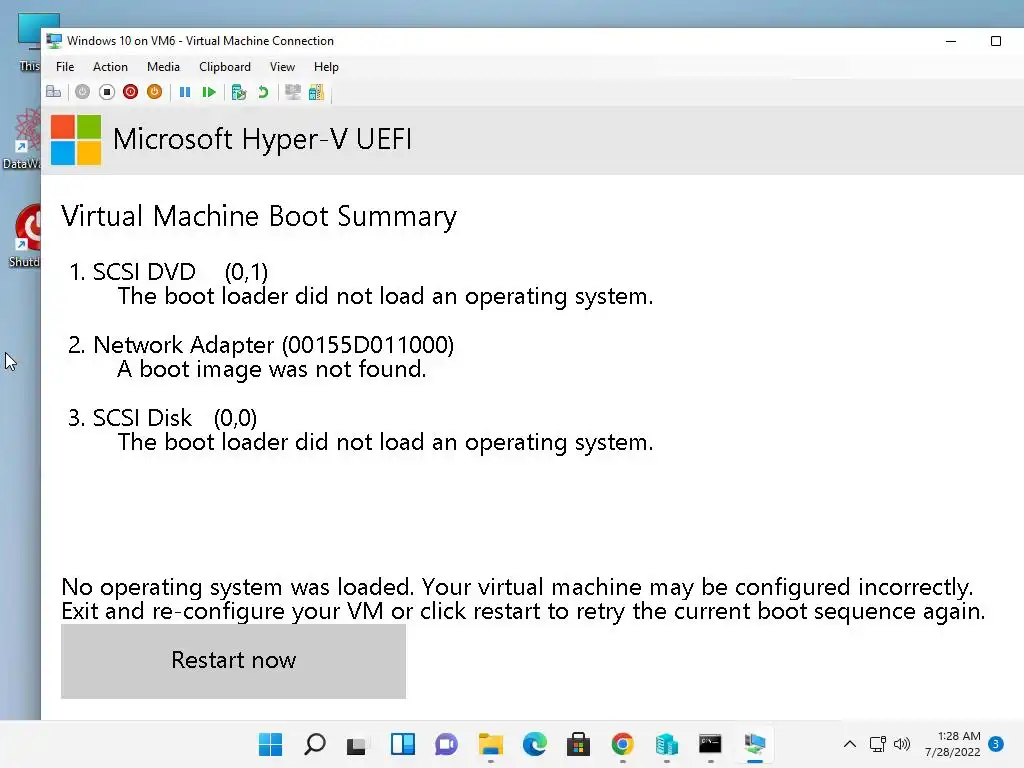Create a checkpoint using the toolbar icon

point(238,92)
